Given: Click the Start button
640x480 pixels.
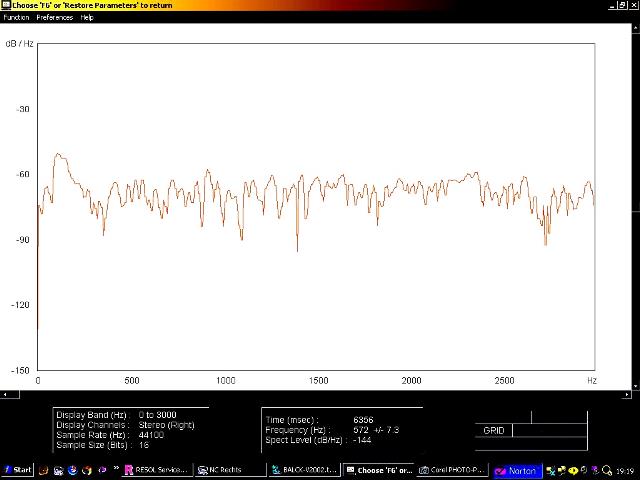Looking at the screenshot, I should (x=17, y=470).
